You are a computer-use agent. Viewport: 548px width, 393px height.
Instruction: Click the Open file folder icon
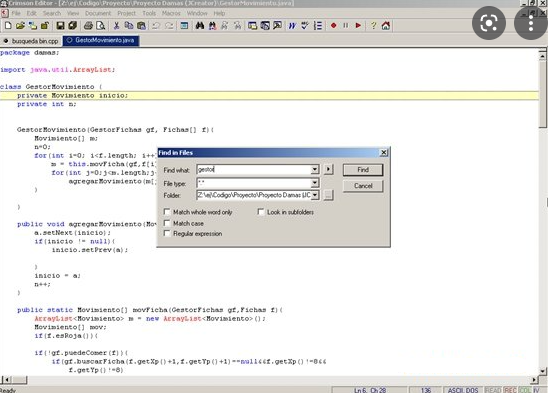click(x=20, y=26)
